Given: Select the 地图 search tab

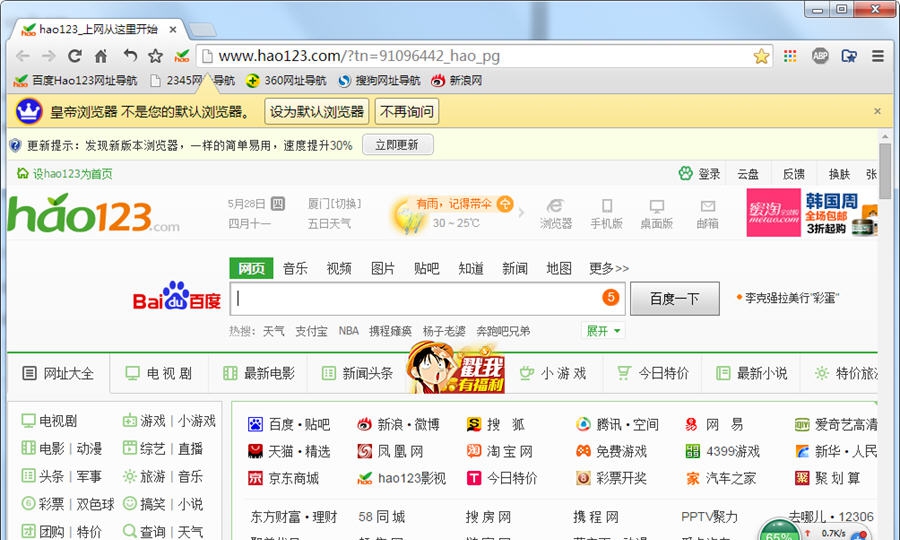Looking at the screenshot, I should pos(558,269).
